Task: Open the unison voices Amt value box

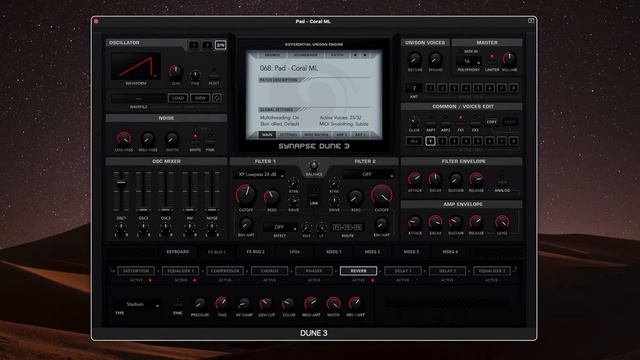Action: tap(414, 88)
